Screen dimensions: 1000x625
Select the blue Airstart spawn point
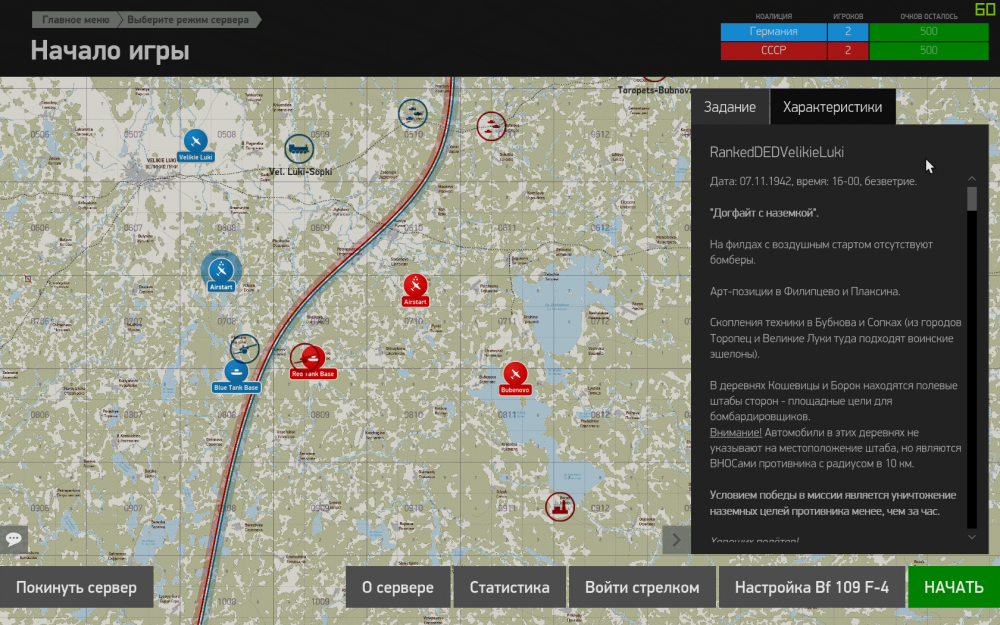pyautogui.click(x=221, y=269)
